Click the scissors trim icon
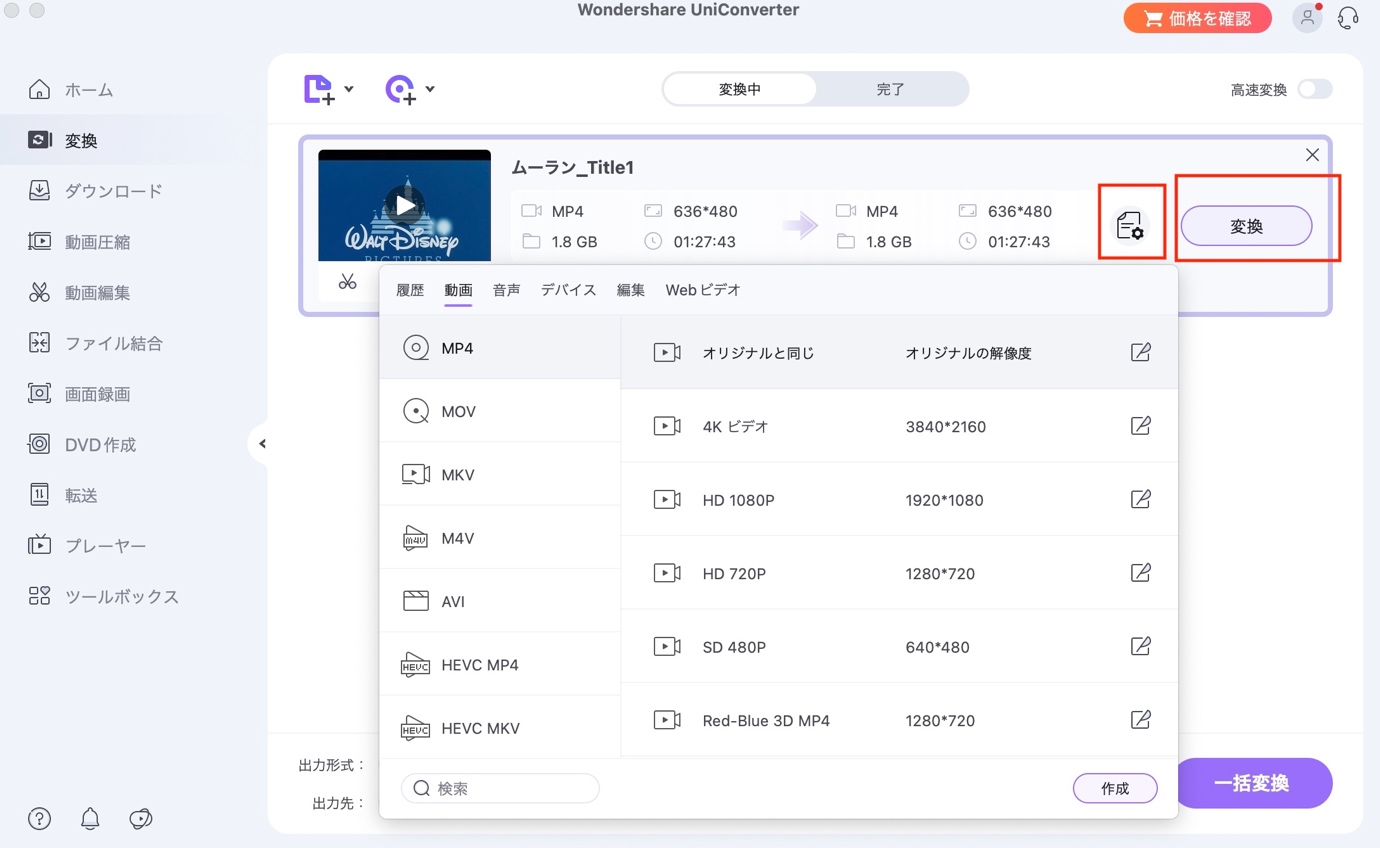 click(x=347, y=282)
